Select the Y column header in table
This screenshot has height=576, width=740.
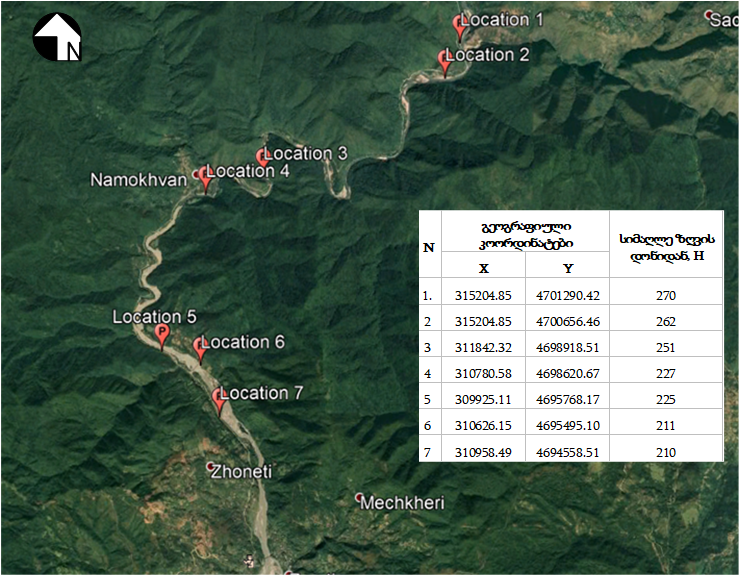click(x=567, y=268)
